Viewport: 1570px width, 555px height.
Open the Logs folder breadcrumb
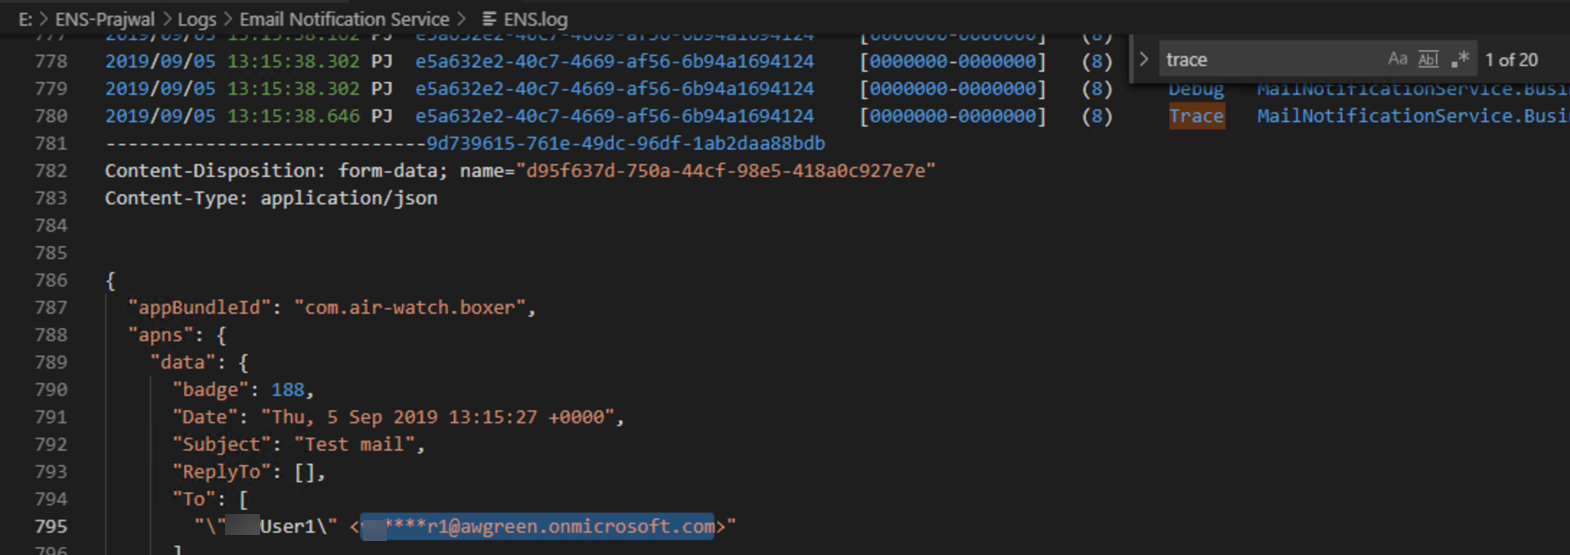click(196, 19)
